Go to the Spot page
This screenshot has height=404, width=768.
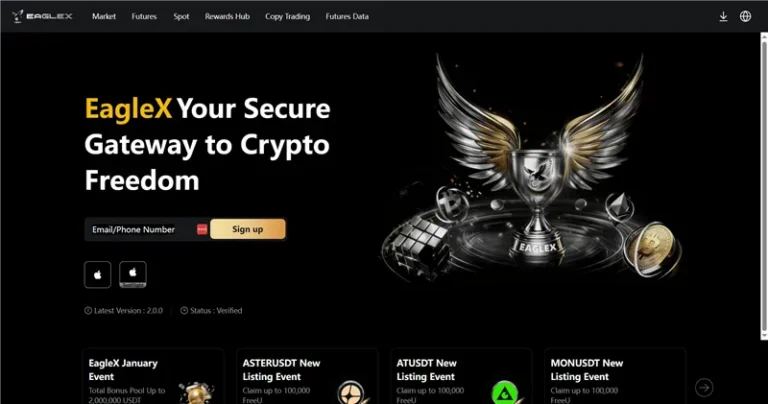point(181,16)
